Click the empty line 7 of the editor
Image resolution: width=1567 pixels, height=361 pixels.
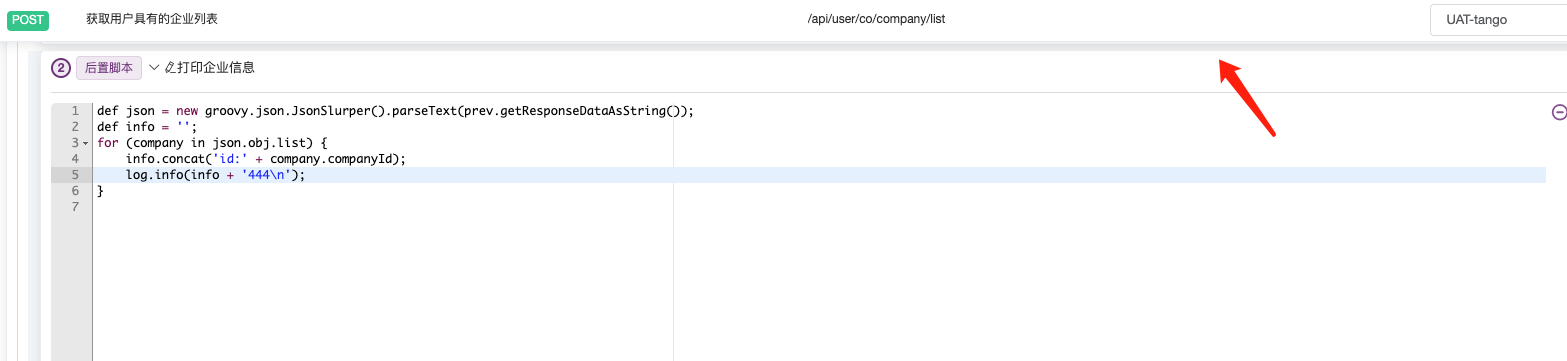point(820,207)
